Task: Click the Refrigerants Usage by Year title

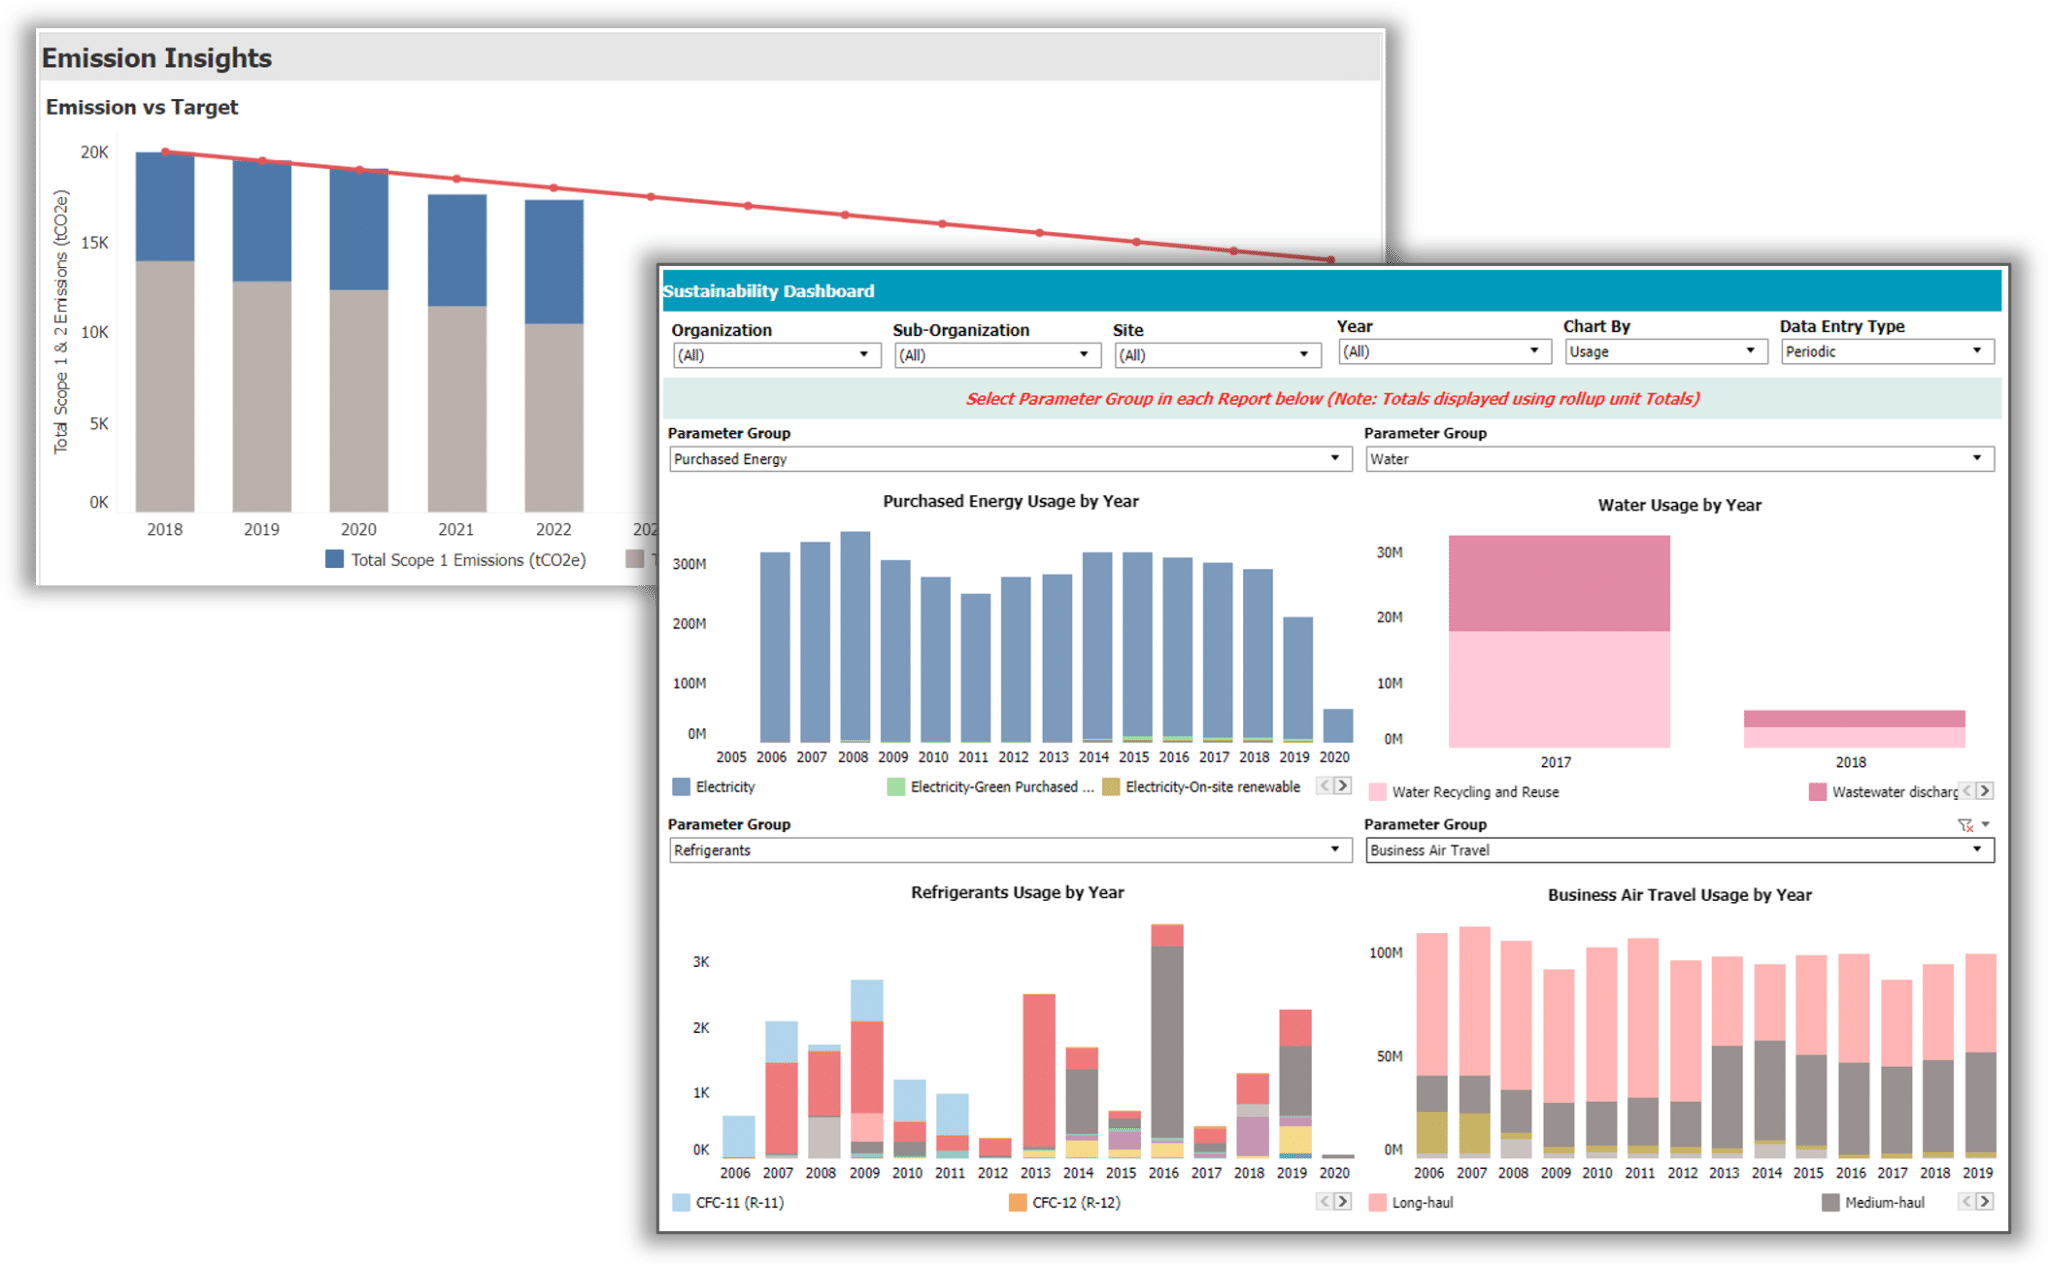Action: pos(1017,892)
